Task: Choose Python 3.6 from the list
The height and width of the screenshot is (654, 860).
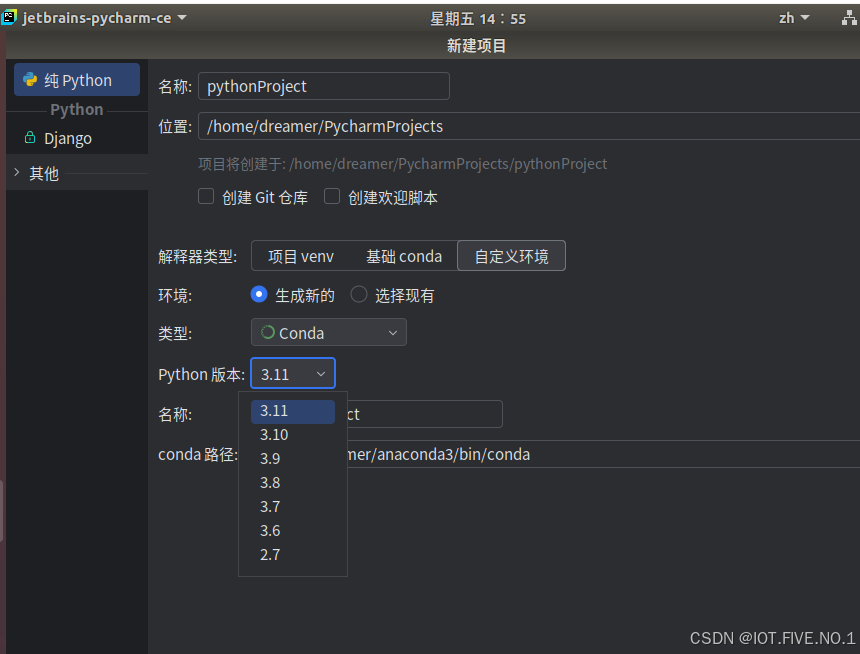Action: (x=293, y=531)
